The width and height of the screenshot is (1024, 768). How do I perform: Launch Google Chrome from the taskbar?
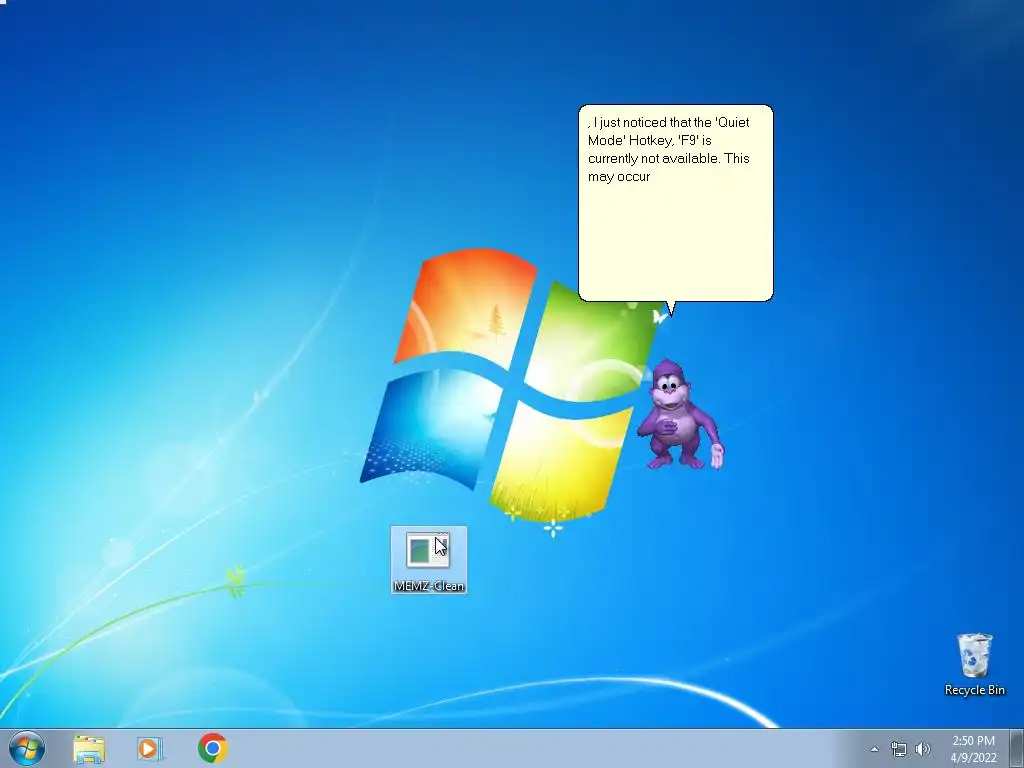click(x=213, y=748)
